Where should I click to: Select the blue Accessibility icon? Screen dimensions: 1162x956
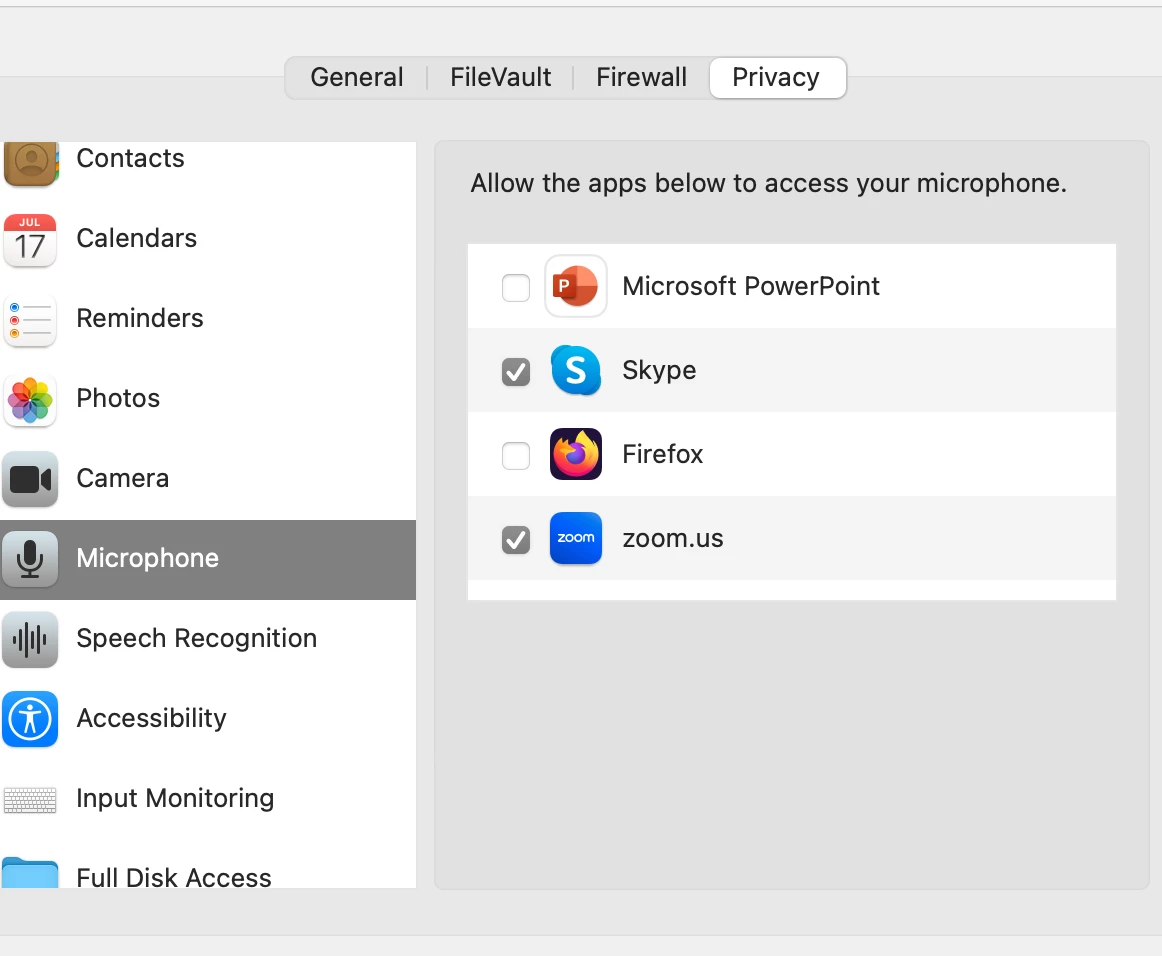coord(30,719)
